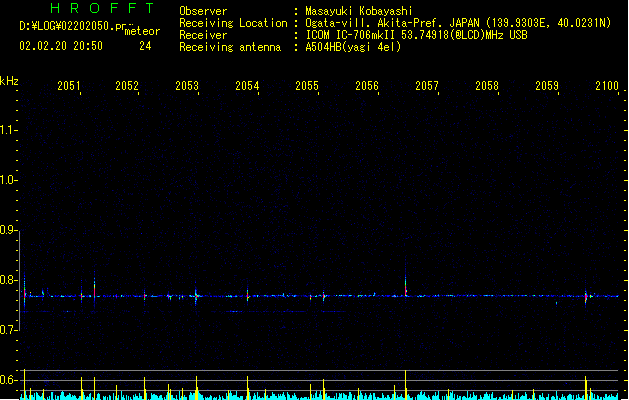This screenshot has height=400, width=629.
Task: Click the 1.0 kHz frequency label
Action: click(8, 180)
